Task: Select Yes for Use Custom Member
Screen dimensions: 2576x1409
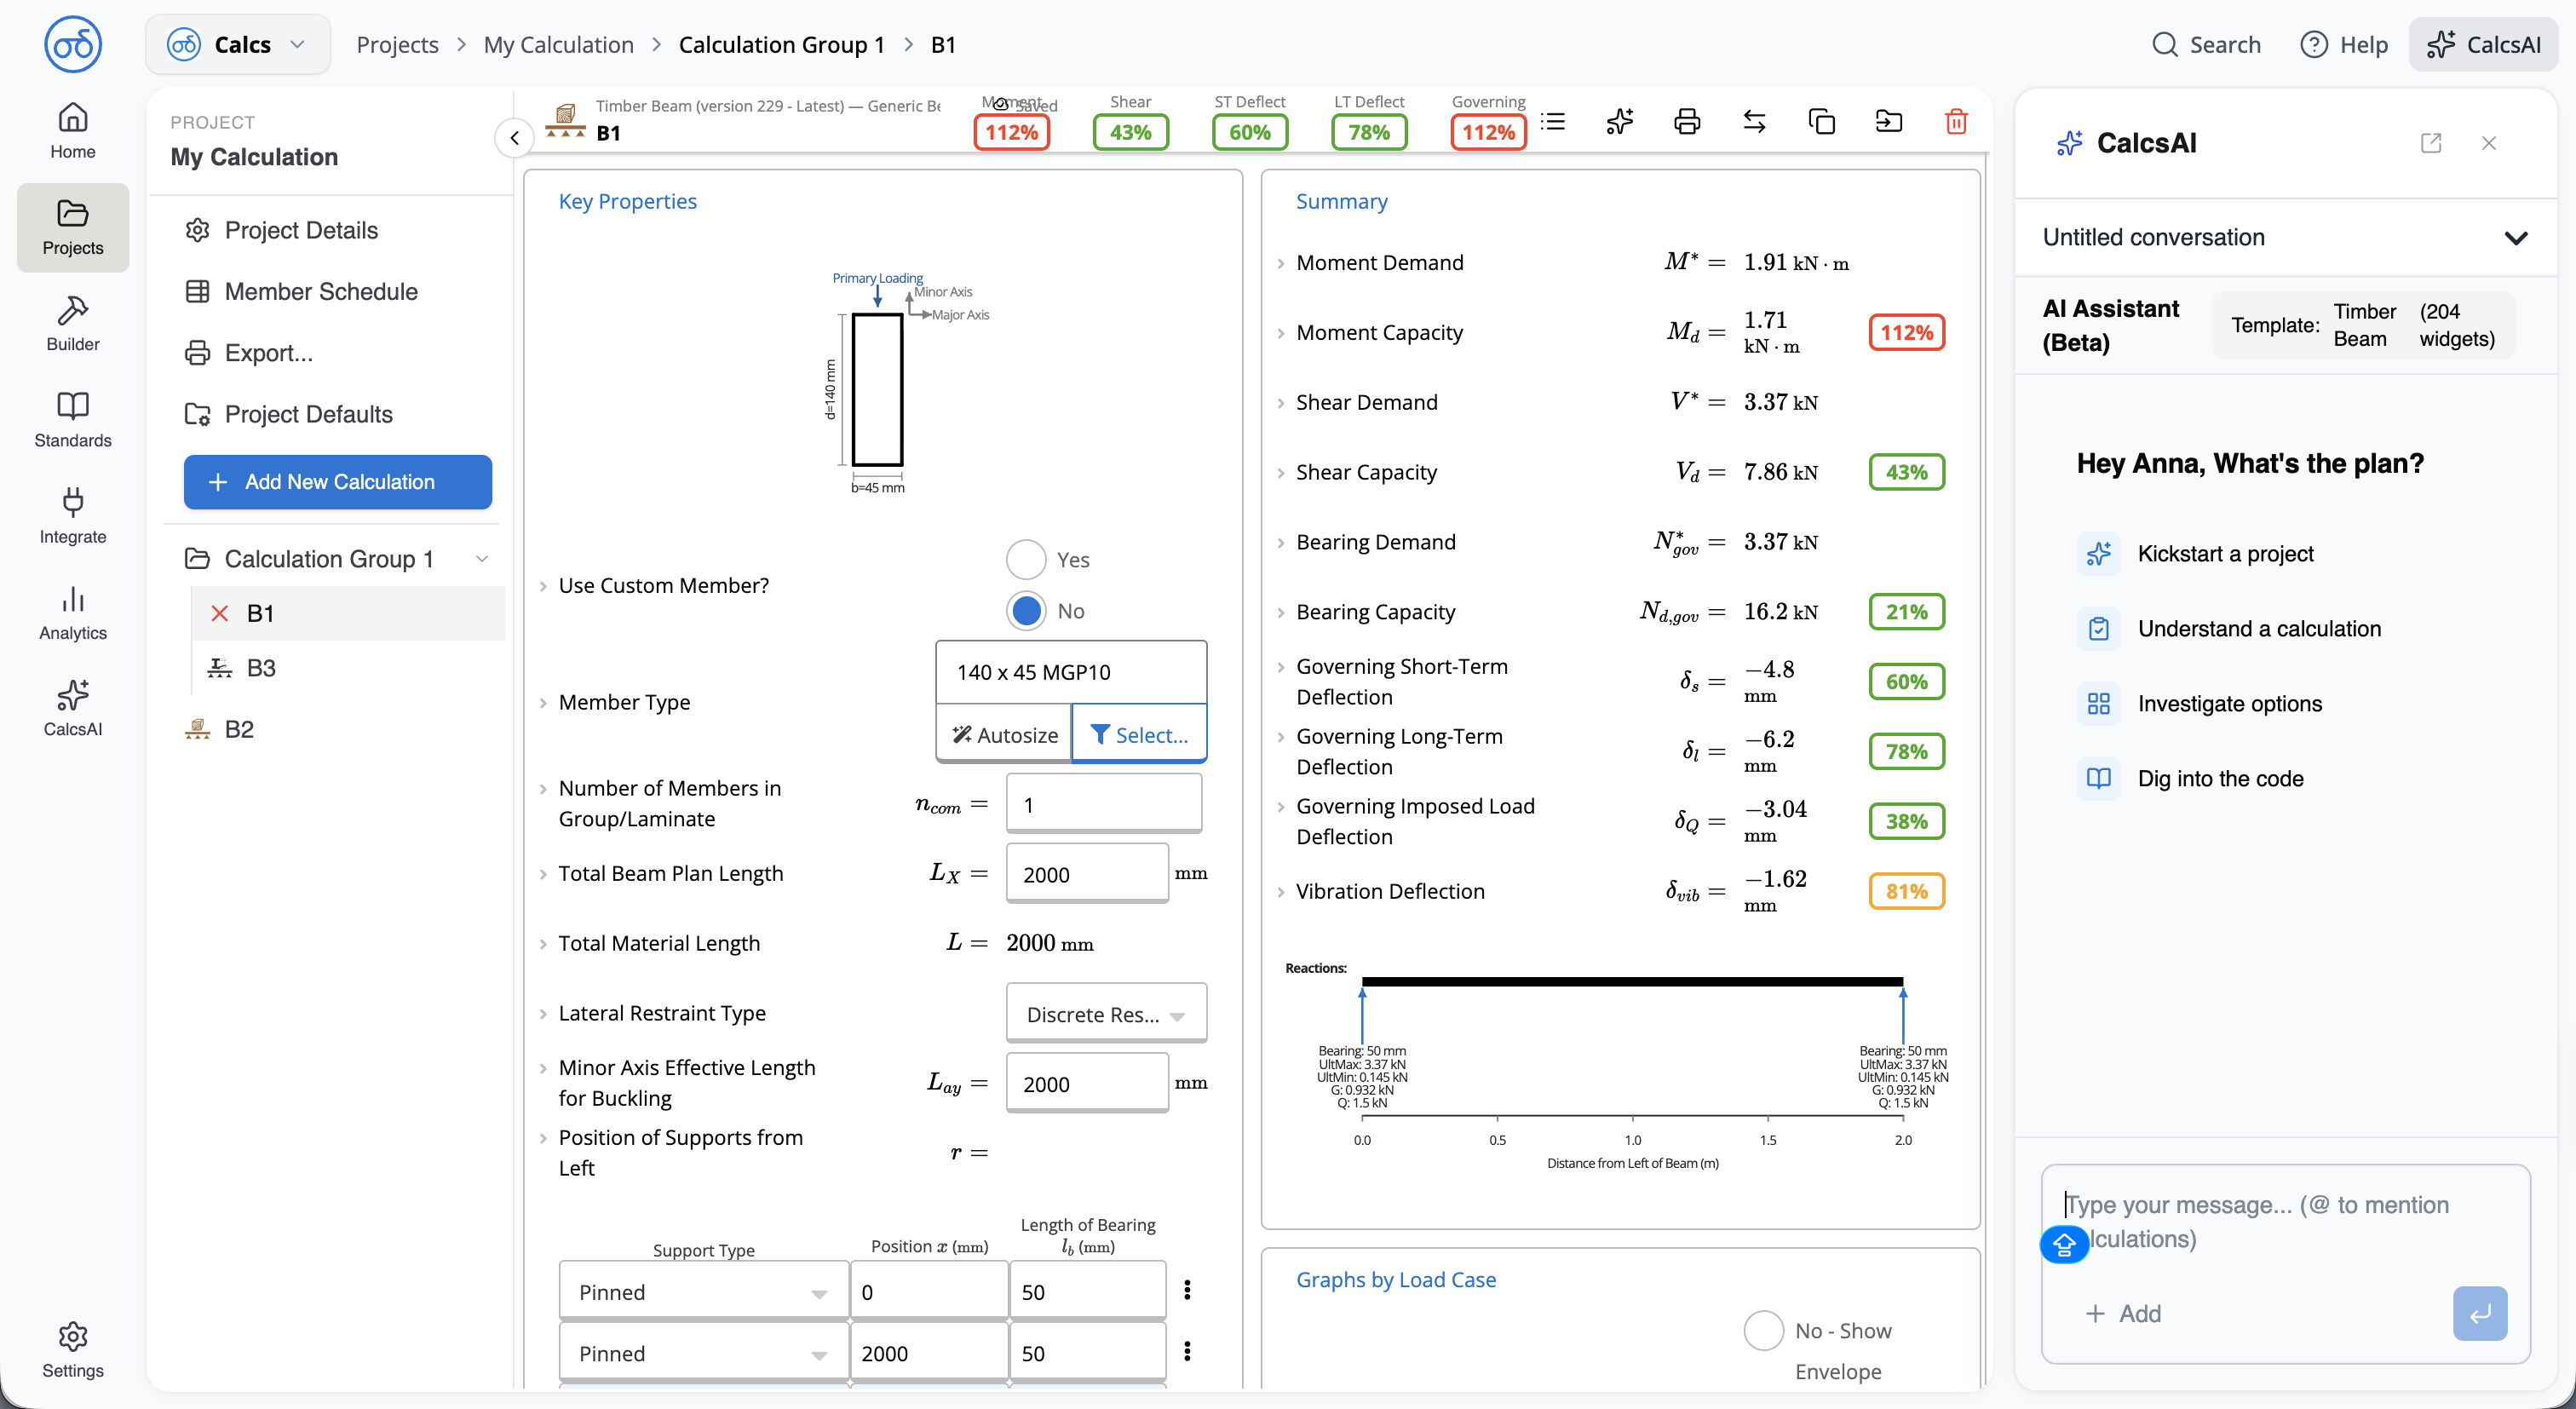Action: 1026,559
